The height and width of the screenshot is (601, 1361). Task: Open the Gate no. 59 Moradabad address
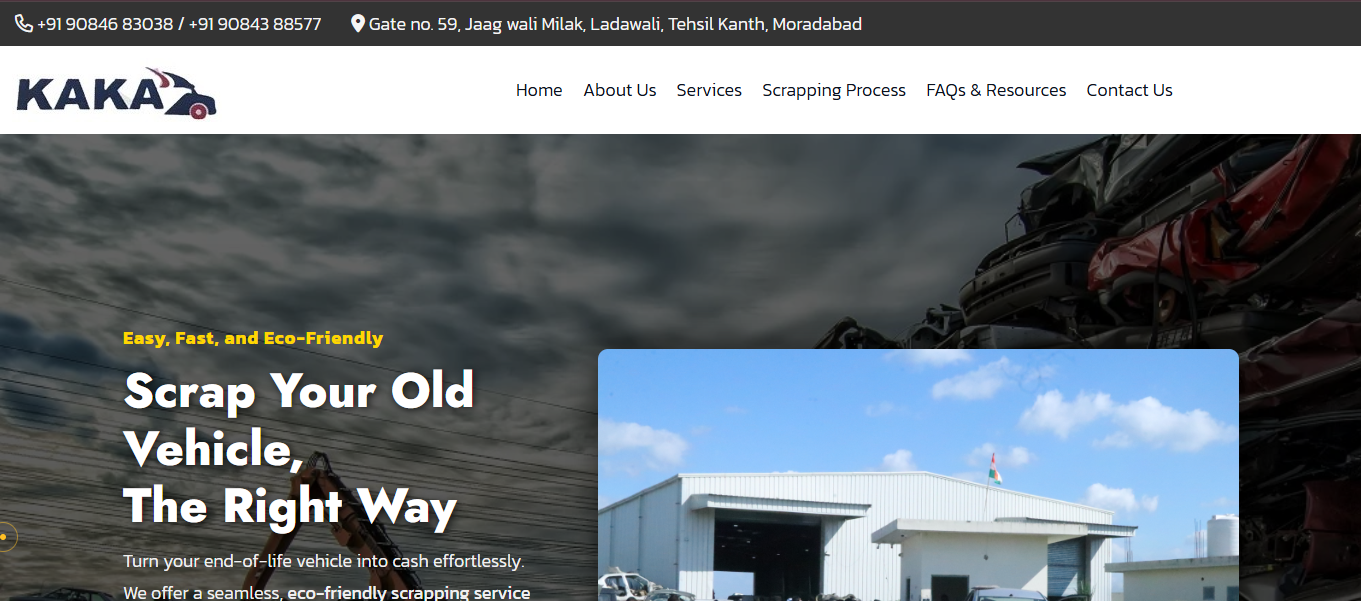click(615, 24)
